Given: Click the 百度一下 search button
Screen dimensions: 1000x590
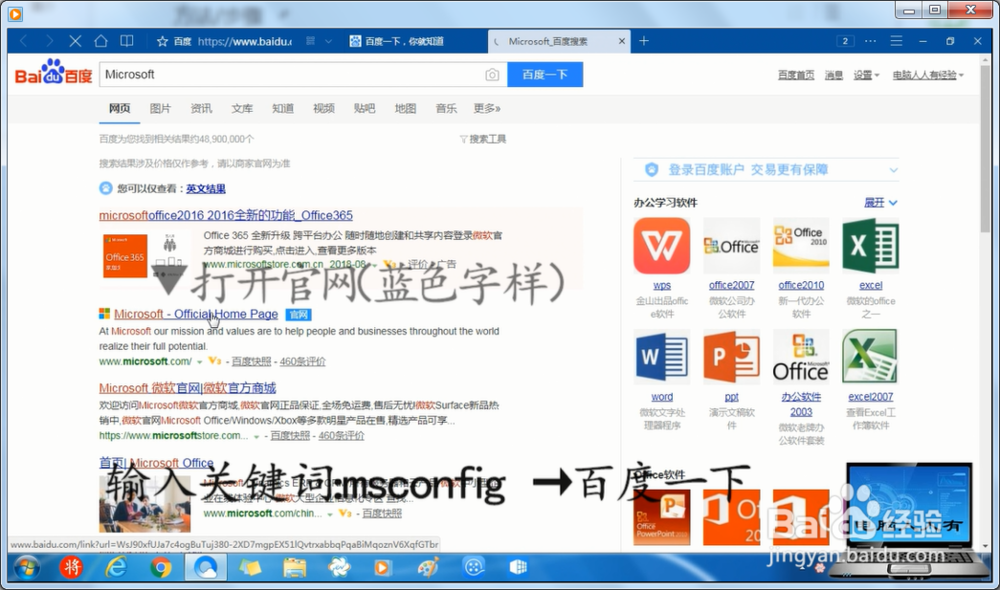Looking at the screenshot, I should pyautogui.click(x=545, y=74).
